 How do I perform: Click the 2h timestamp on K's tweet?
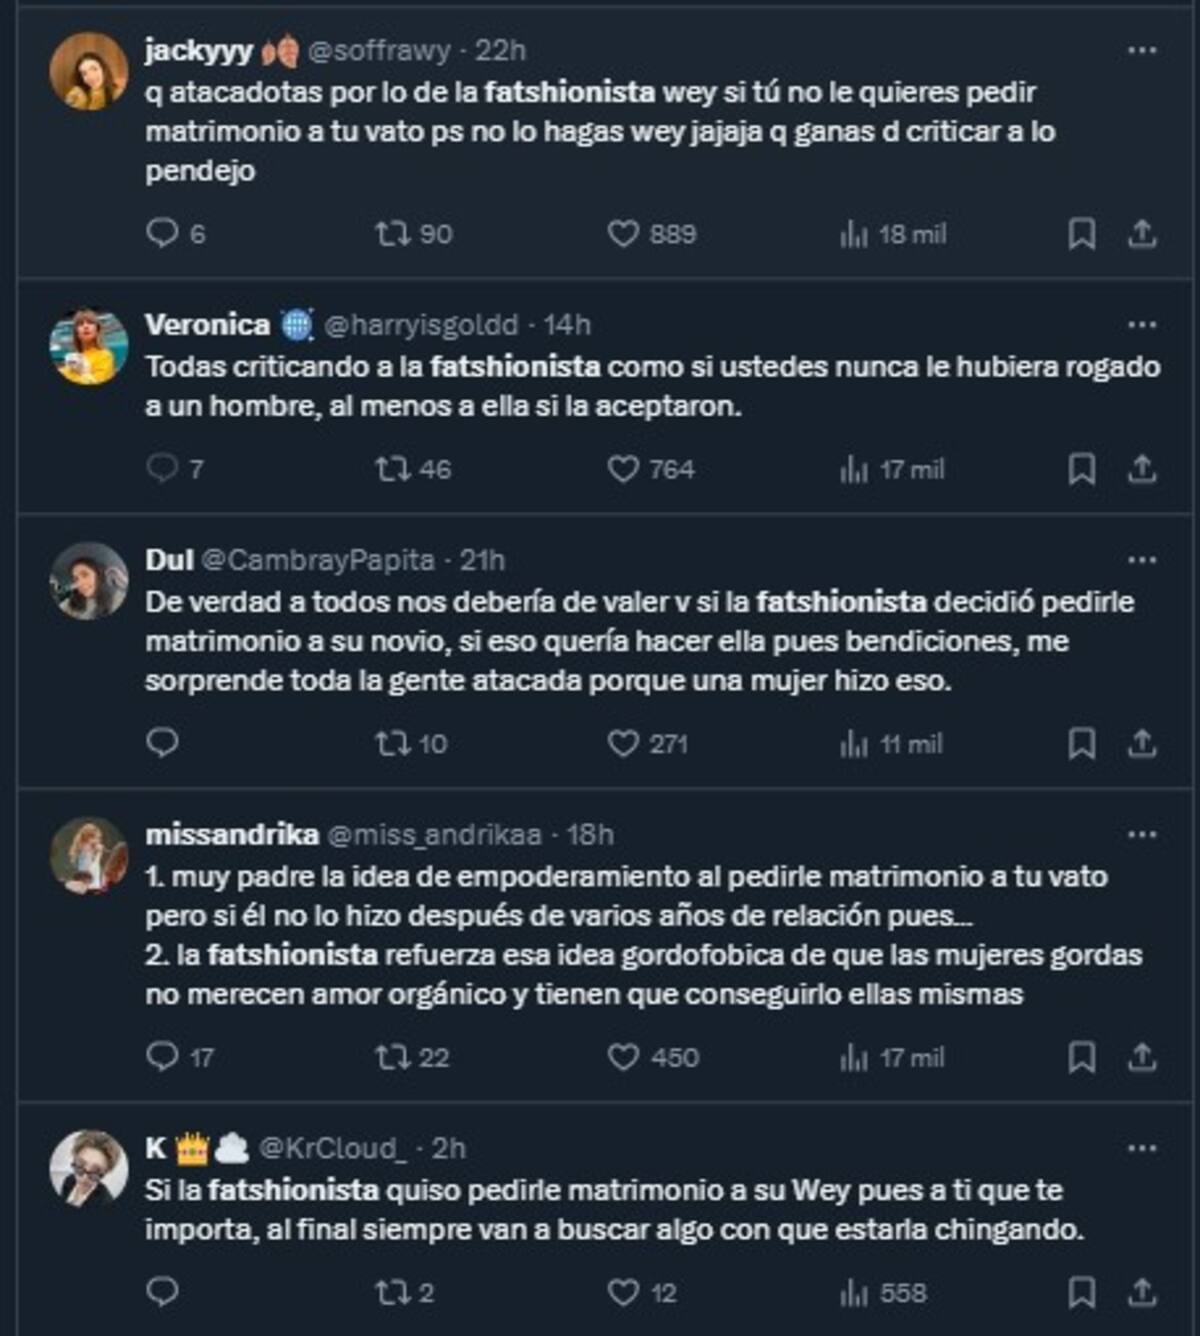tap(448, 1148)
